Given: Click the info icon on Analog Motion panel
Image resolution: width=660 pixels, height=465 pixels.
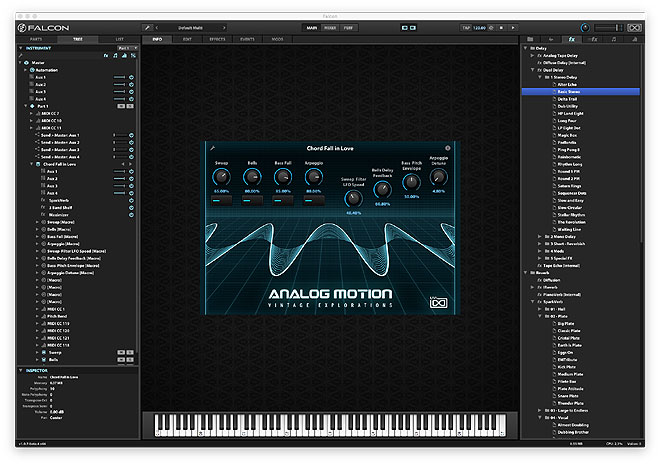Looking at the screenshot, I should pos(447,148).
